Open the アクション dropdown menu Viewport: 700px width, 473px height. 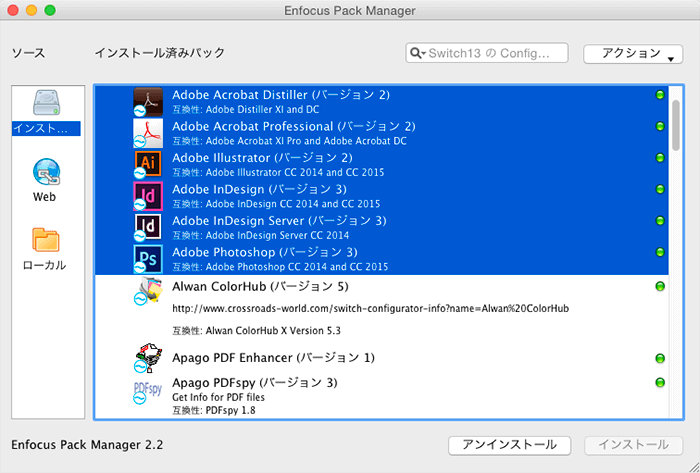(633, 54)
